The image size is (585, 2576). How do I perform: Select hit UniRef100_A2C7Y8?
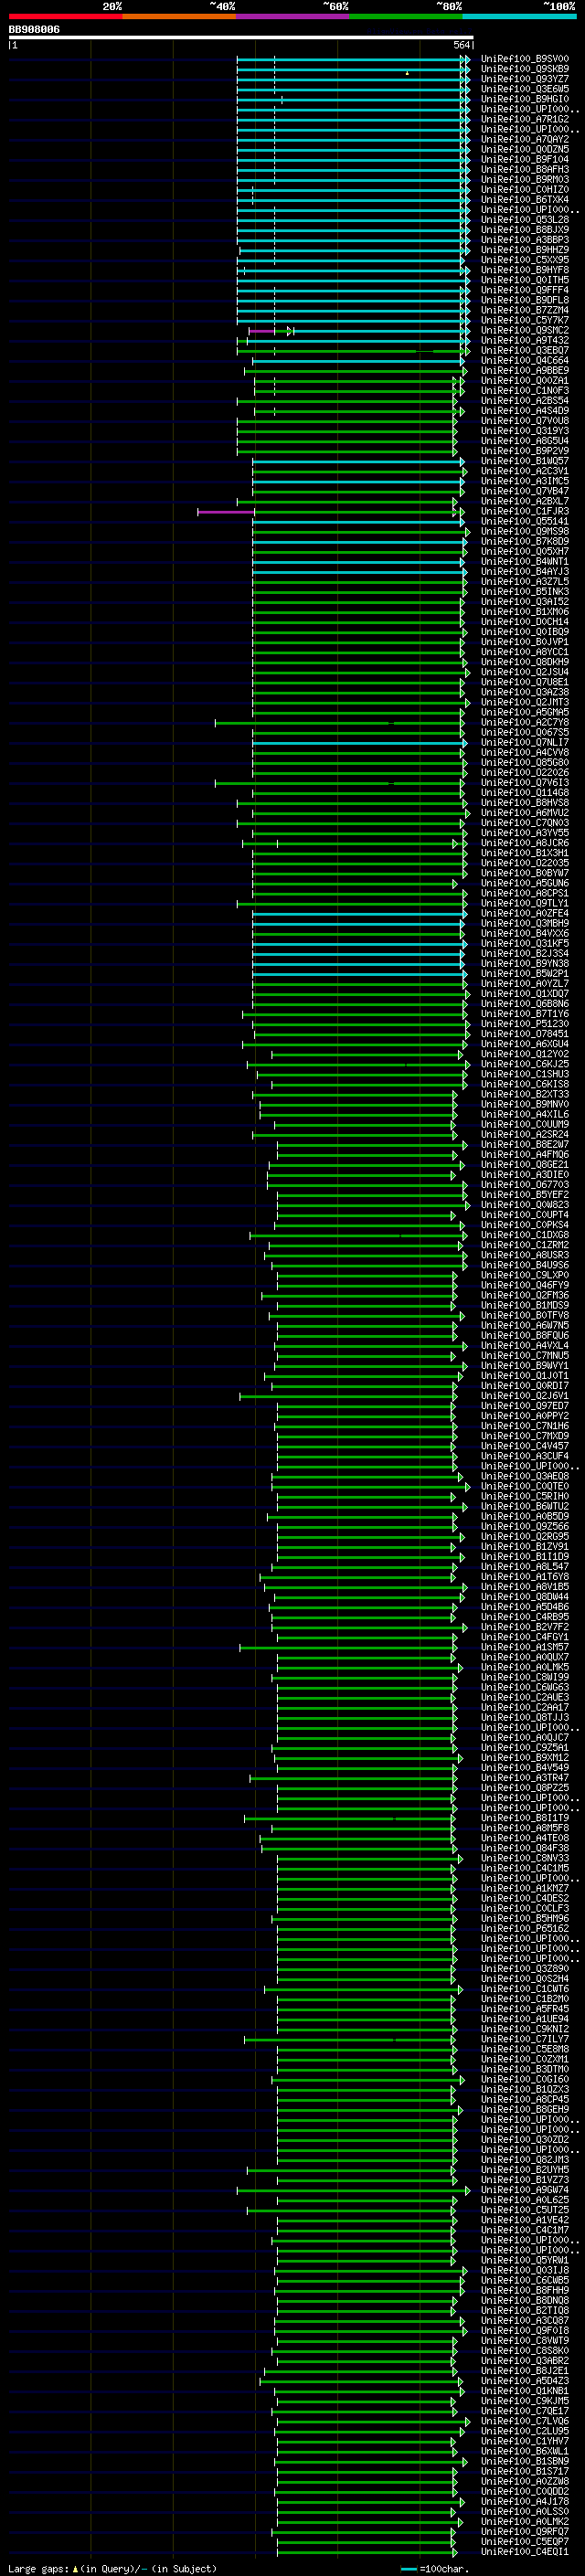[x=524, y=722]
